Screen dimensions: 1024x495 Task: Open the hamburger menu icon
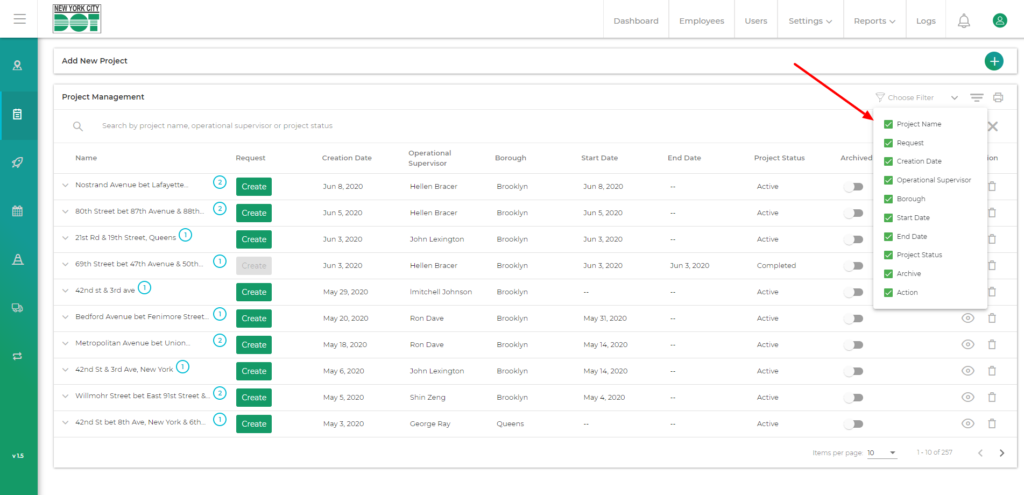19,19
